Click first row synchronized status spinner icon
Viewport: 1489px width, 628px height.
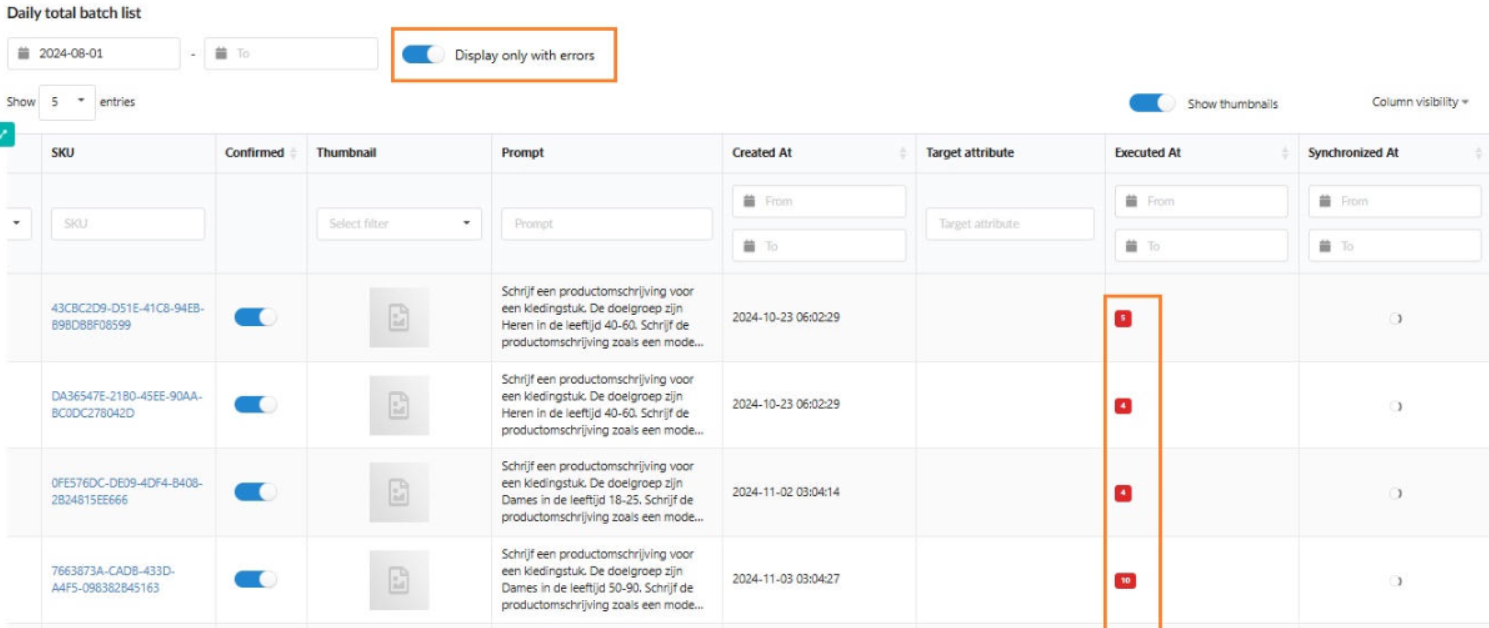point(1396,318)
